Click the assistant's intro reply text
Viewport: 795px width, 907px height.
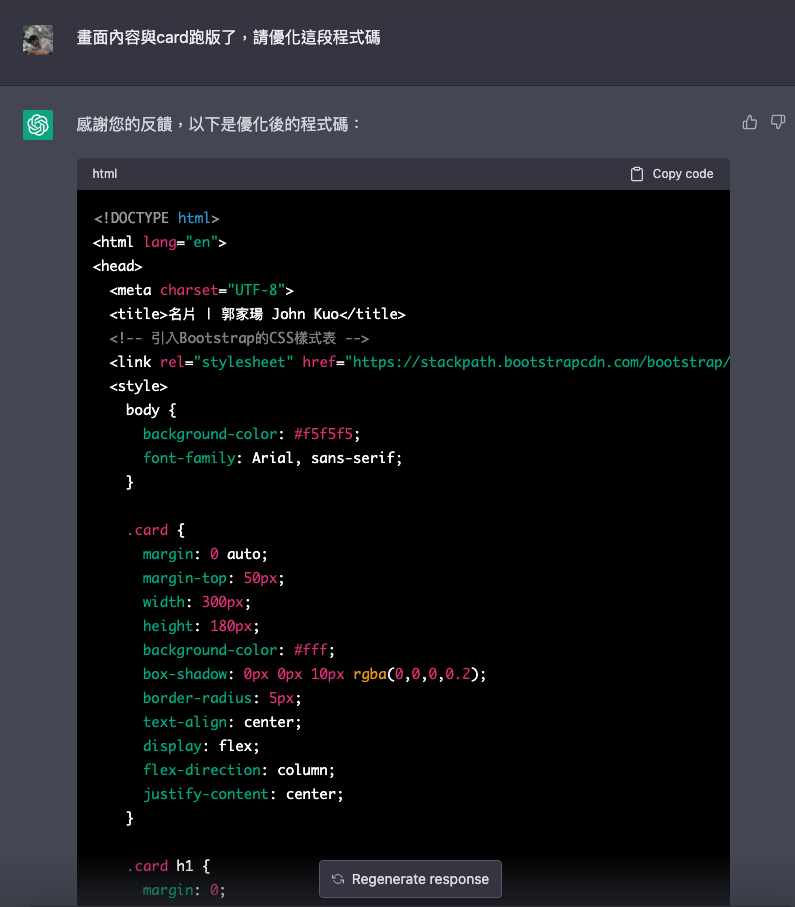click(219, 125)
